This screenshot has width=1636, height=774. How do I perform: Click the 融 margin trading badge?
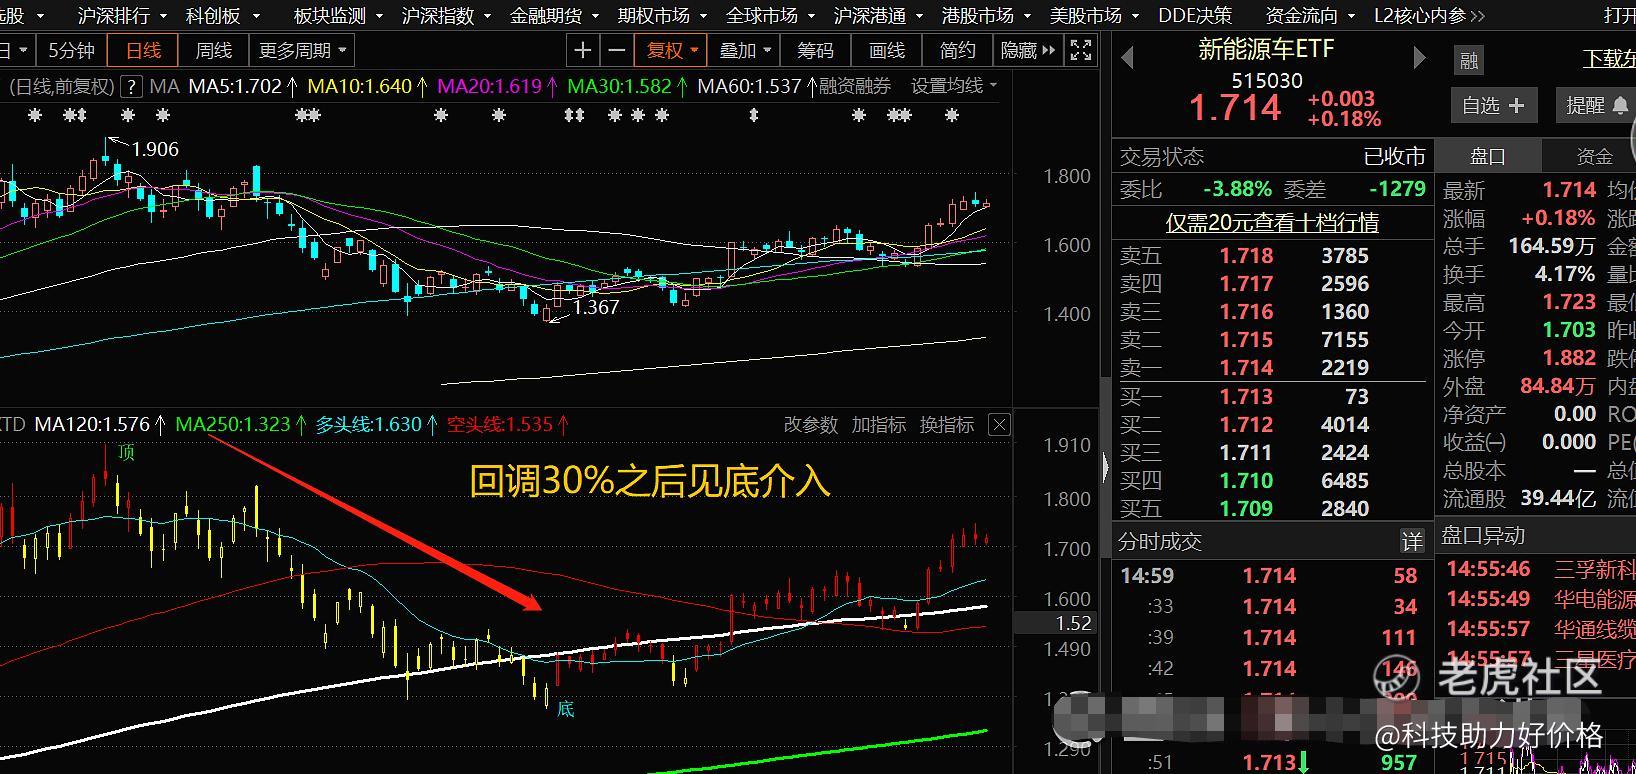pos(1469,61)
